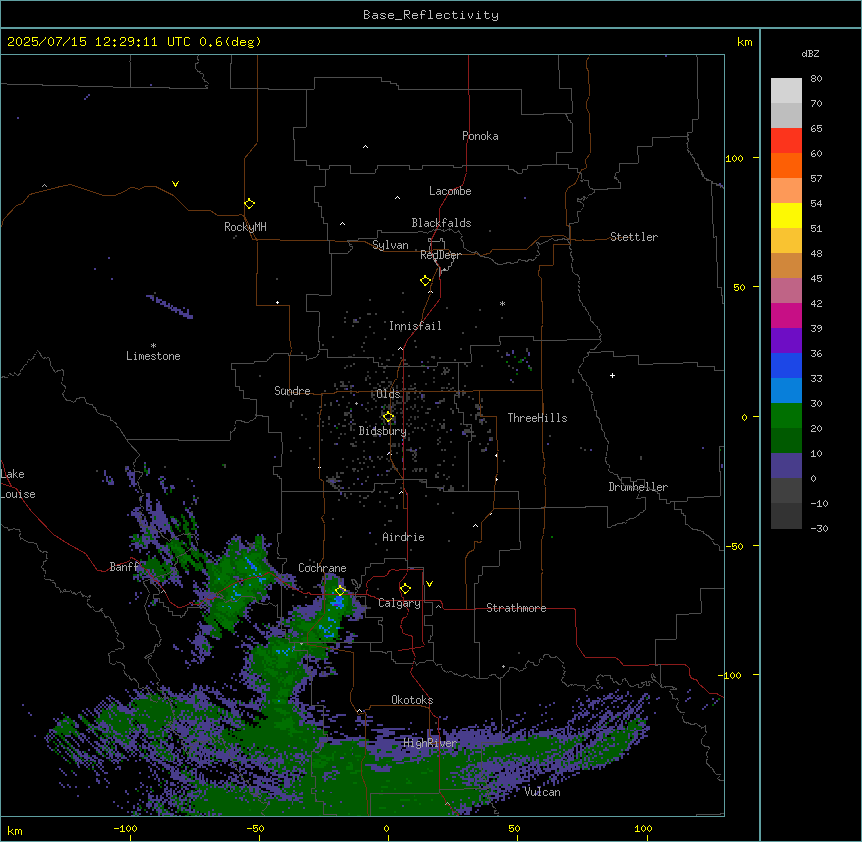This screenshot has height=842, width=862.
Task: Click the purple echo streak northeast of Limestone
Action: (170, 306)
